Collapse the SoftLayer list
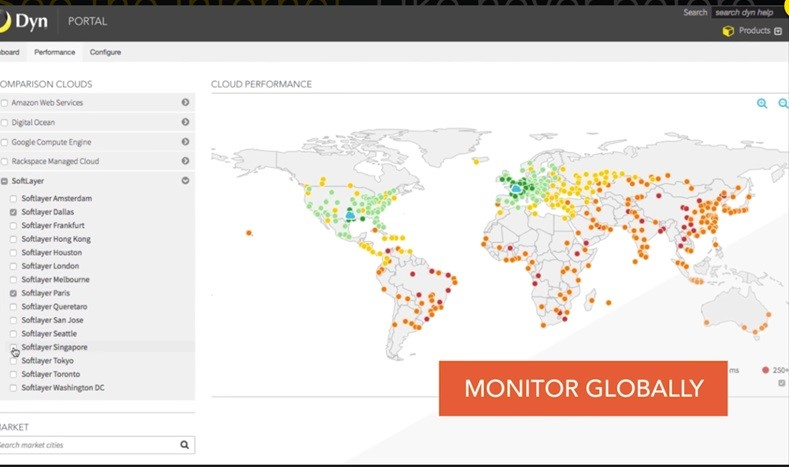Viewport: 789px width, 467px height. (x=185, y=180)
